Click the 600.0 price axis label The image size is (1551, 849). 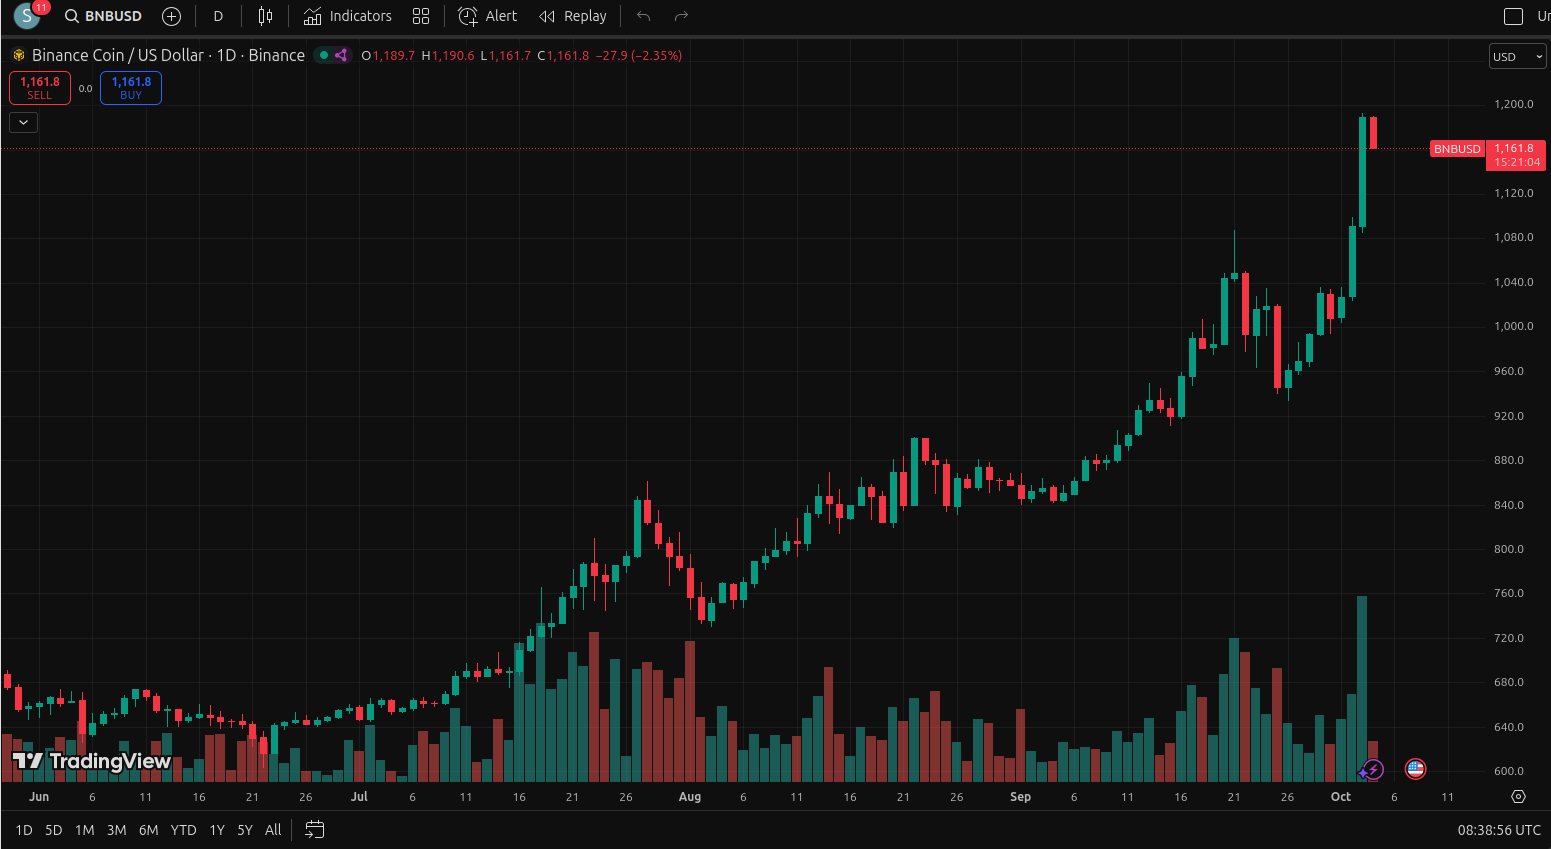pos(1509,771)
